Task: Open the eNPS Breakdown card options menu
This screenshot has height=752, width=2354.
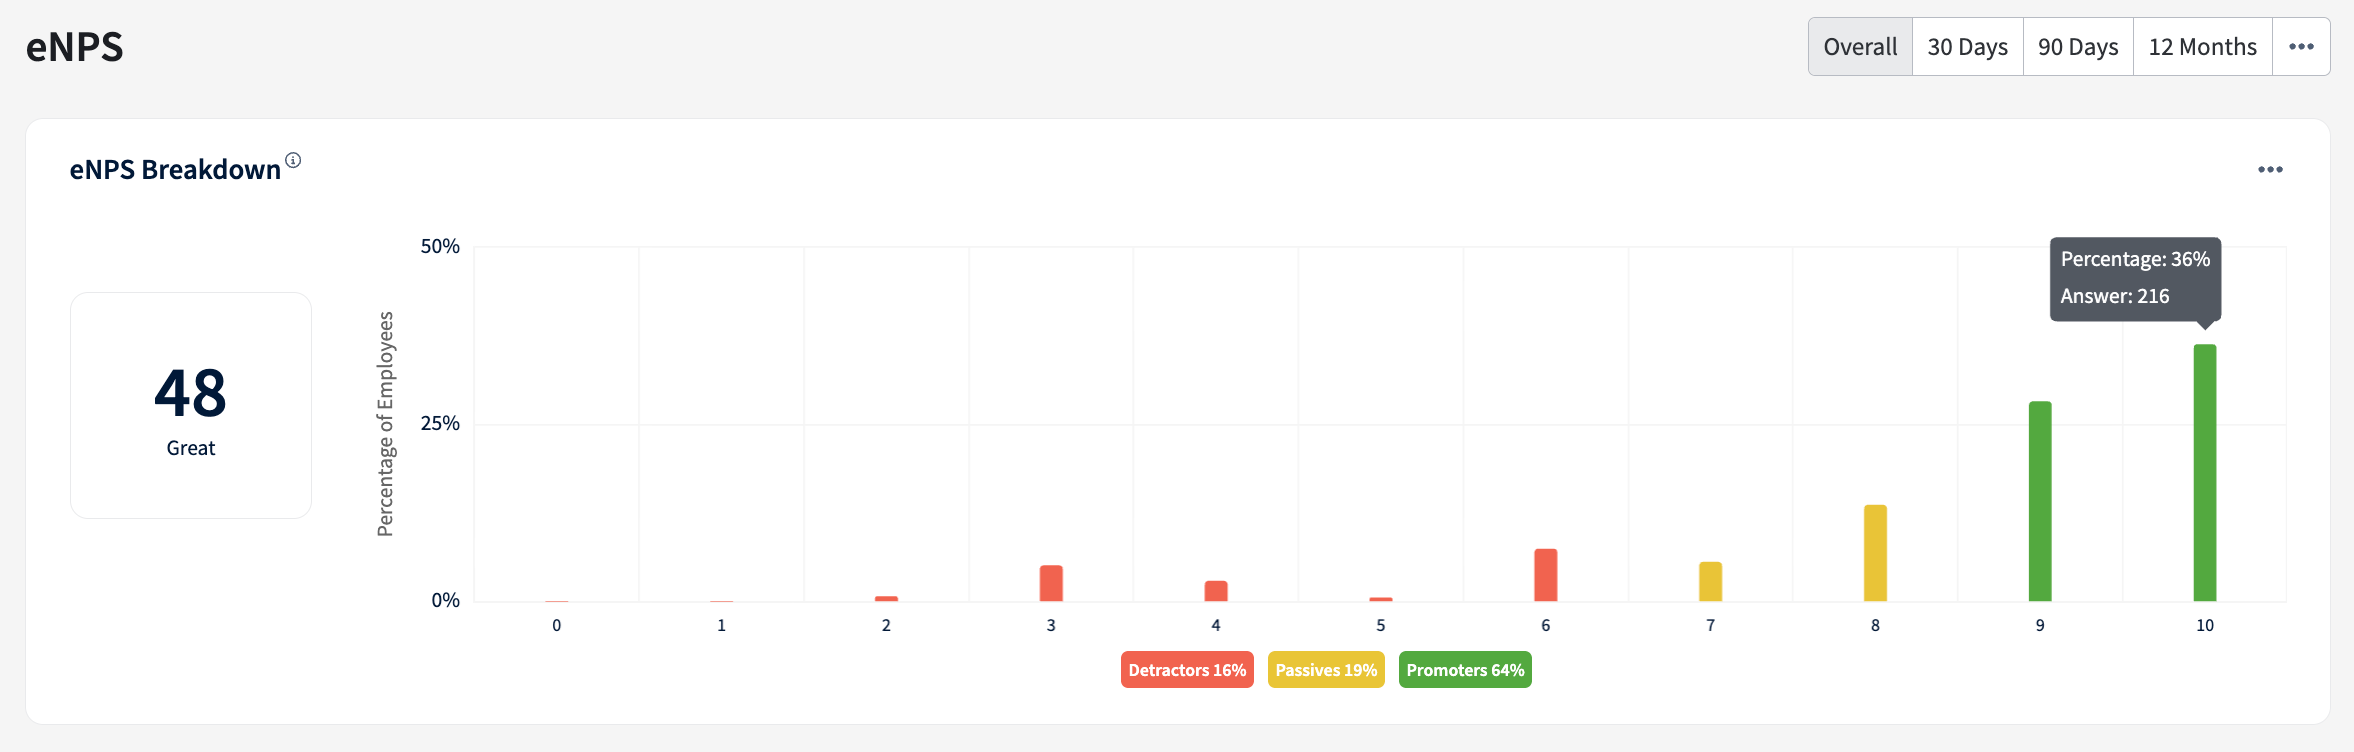Action: 2270,170
